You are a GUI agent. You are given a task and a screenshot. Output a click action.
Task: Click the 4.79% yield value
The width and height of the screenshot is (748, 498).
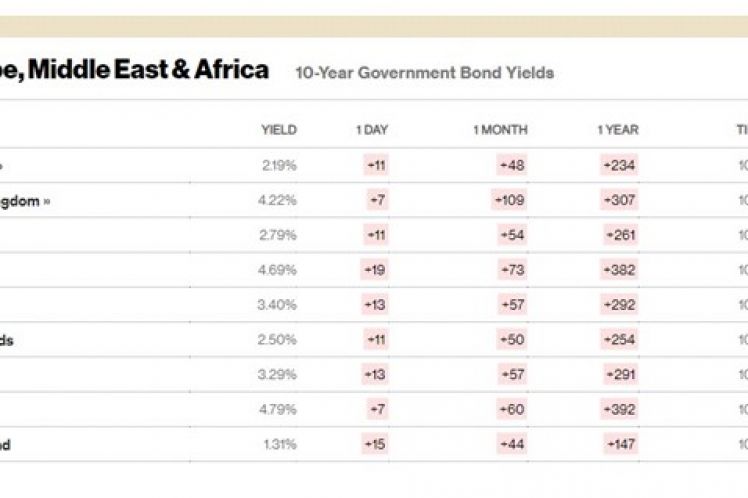(x=278, y=409)
